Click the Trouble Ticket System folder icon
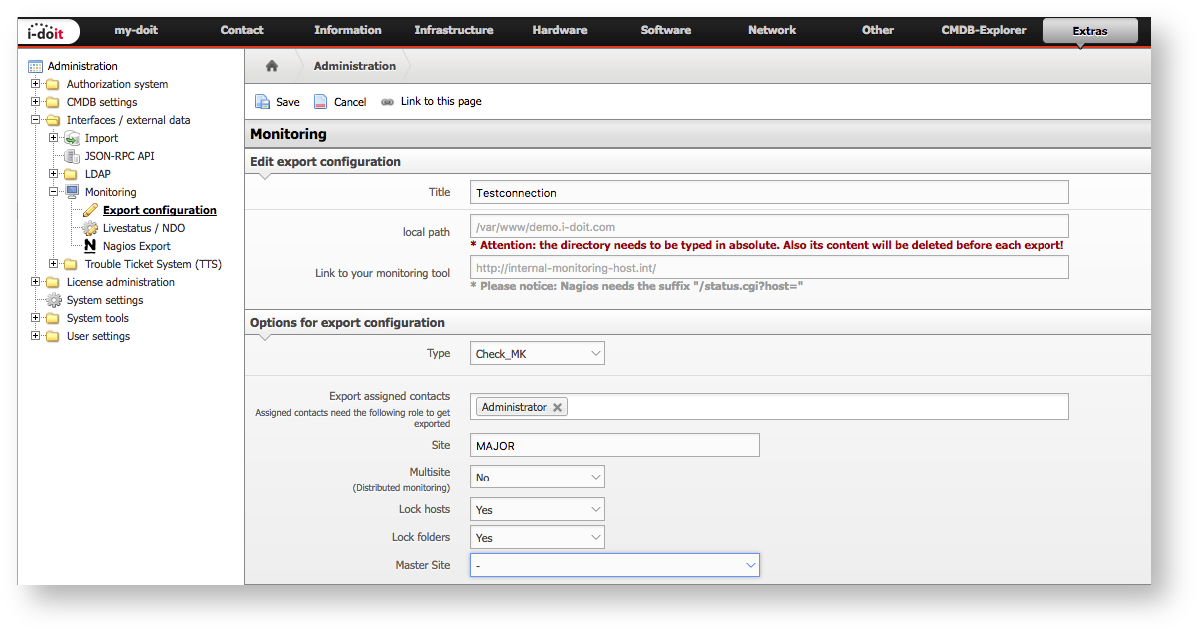1199x633 pixels. coord(71,265)
